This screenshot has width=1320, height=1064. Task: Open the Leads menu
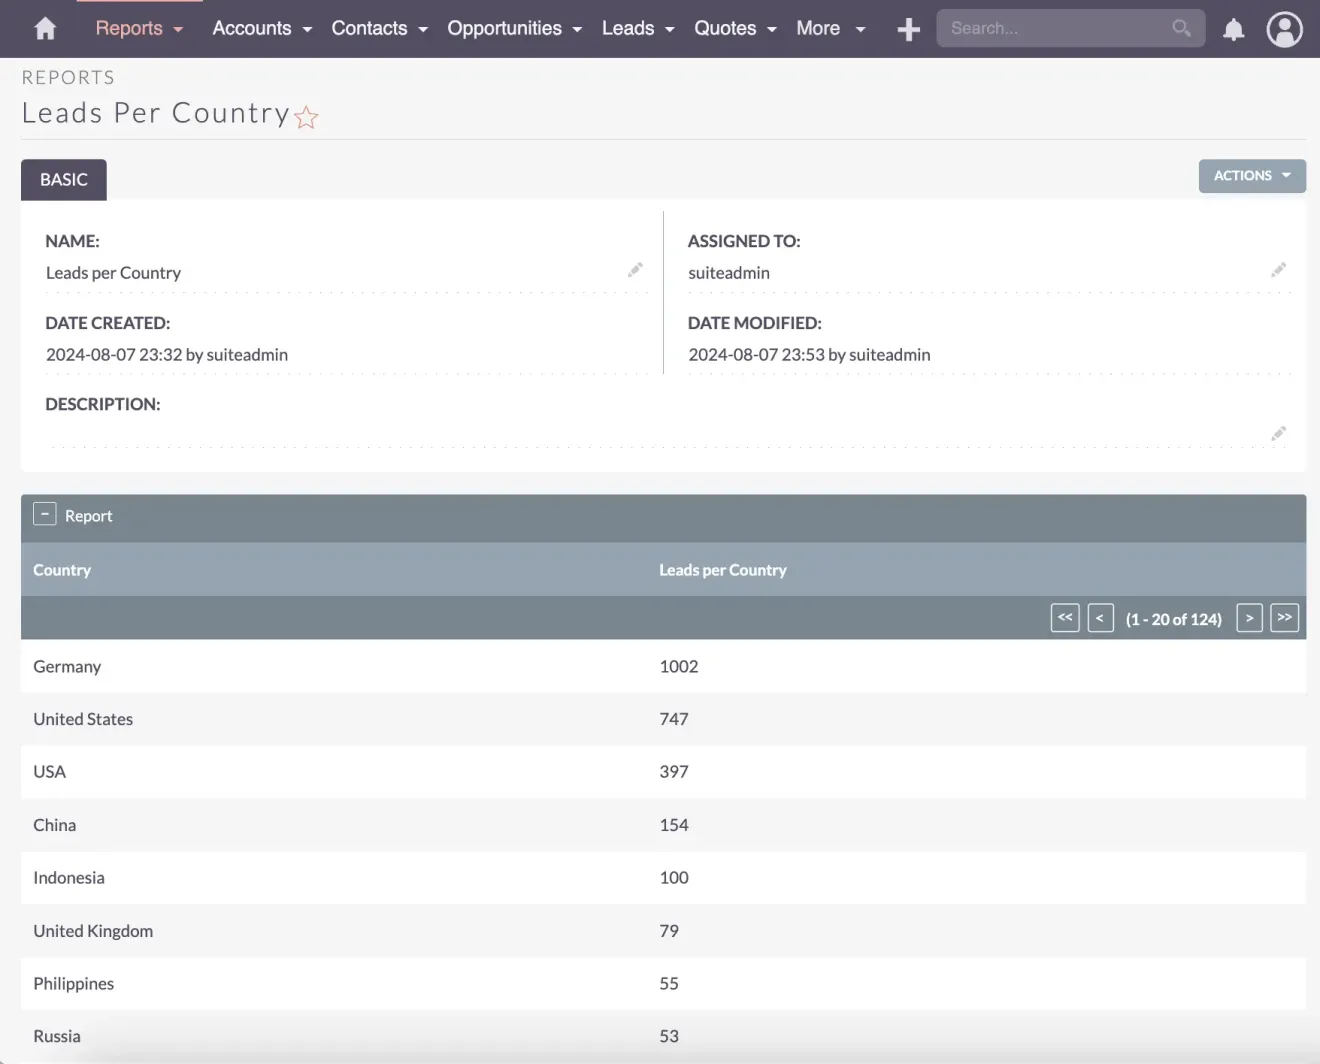pyautogui.click(x=629, y=28)
